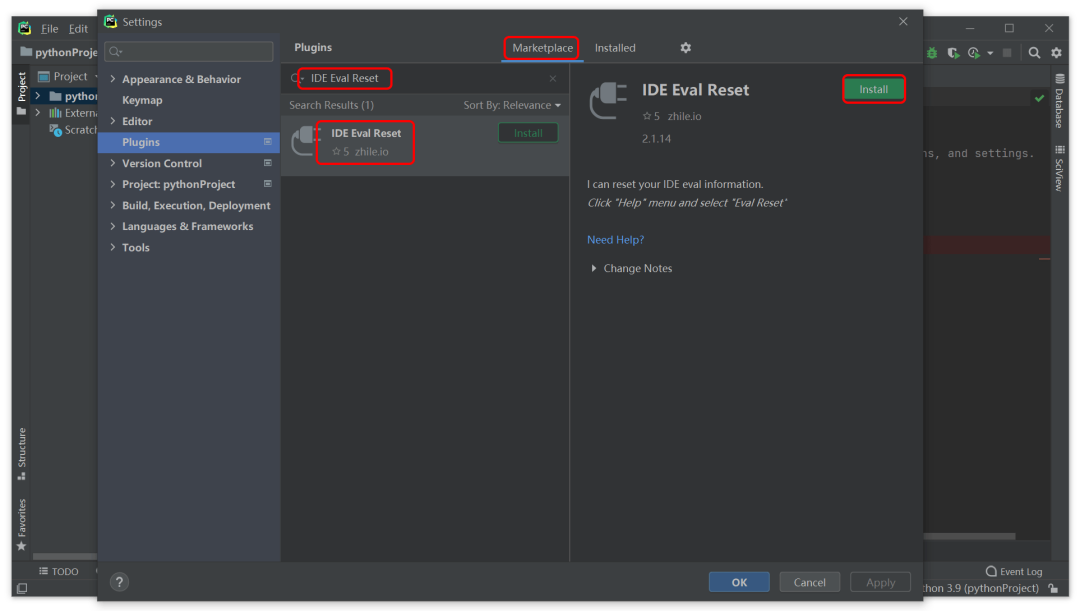Open the Structure tool window
This screenshot has width=1080, height=611.
pyautogui.click(x=21, y=453)
